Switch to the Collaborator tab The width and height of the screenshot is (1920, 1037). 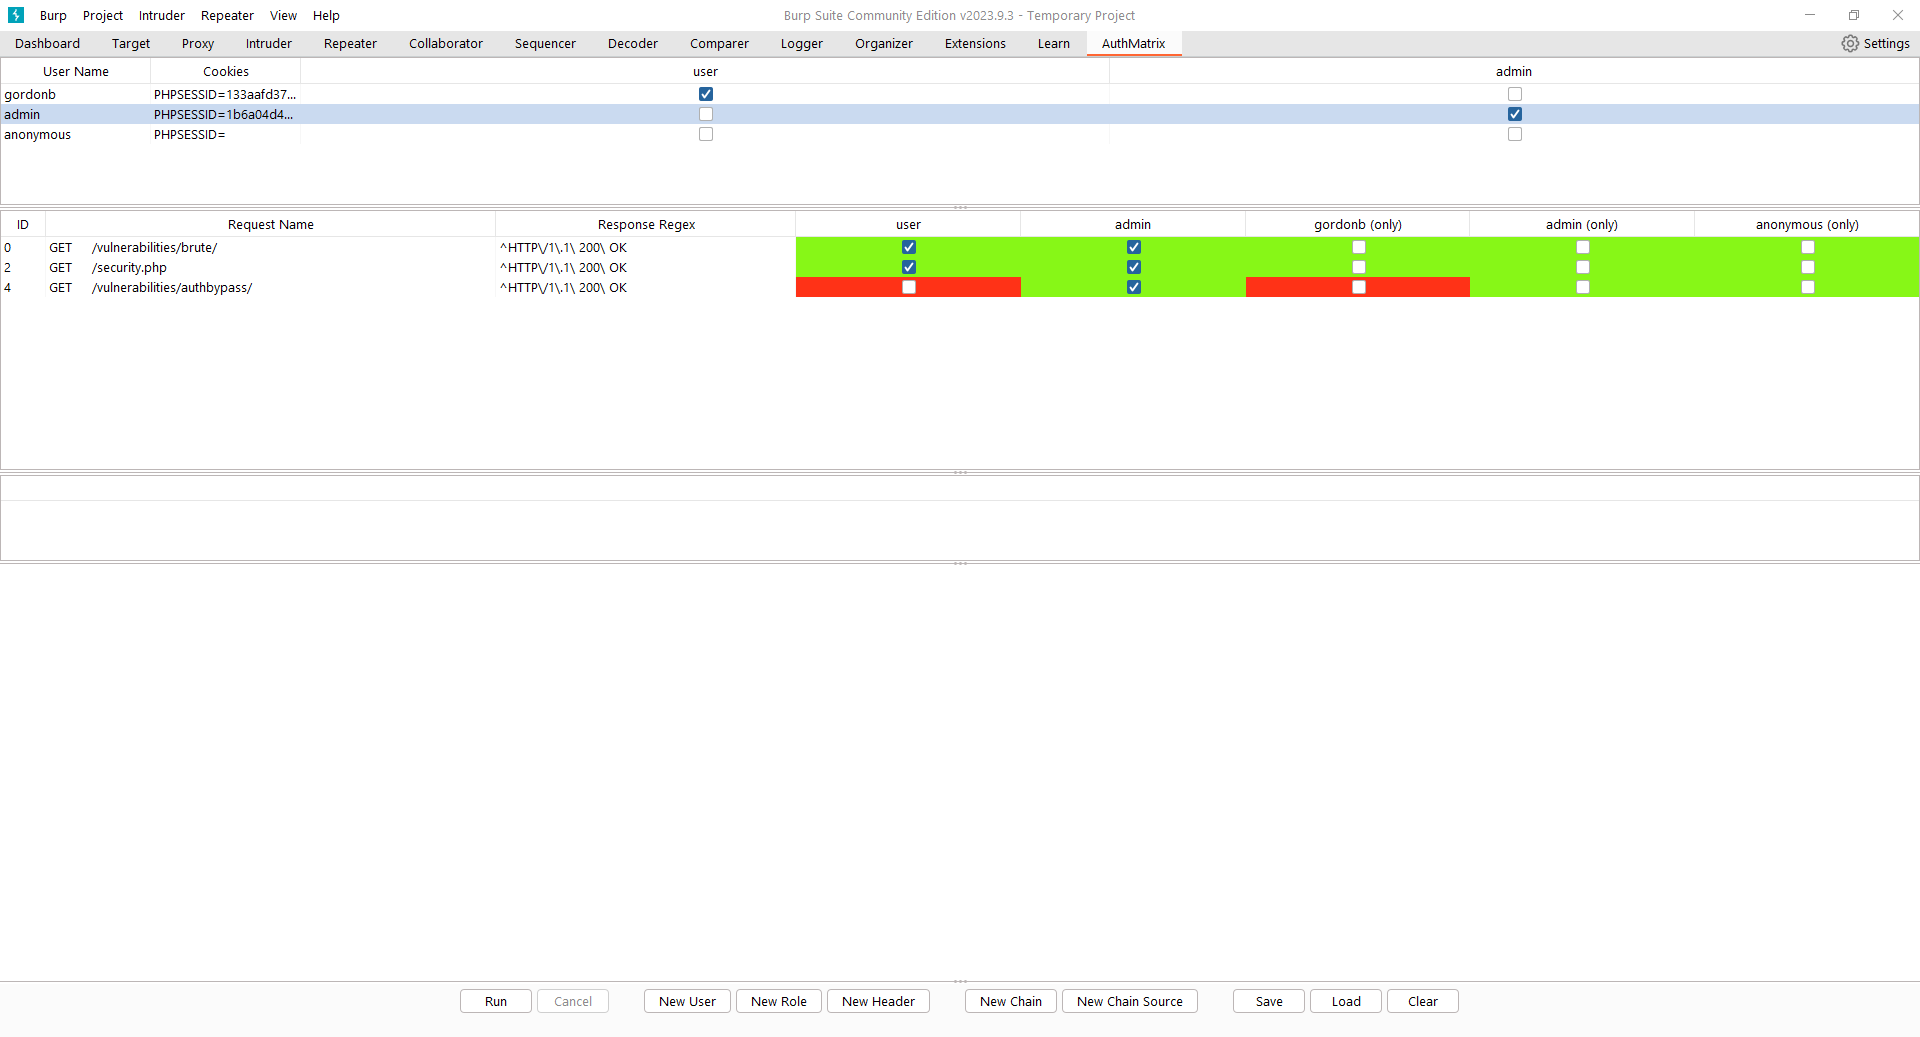[446, 43]
